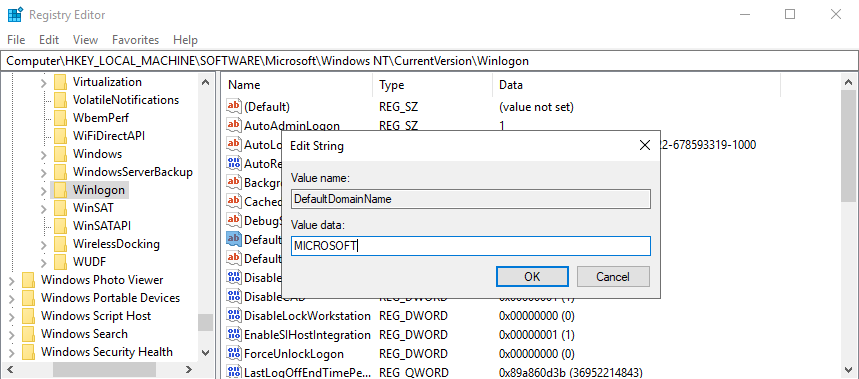Click the WirelessDocking folder icon
This screenshot has height=379, width=859.
[x=60, y=244]
